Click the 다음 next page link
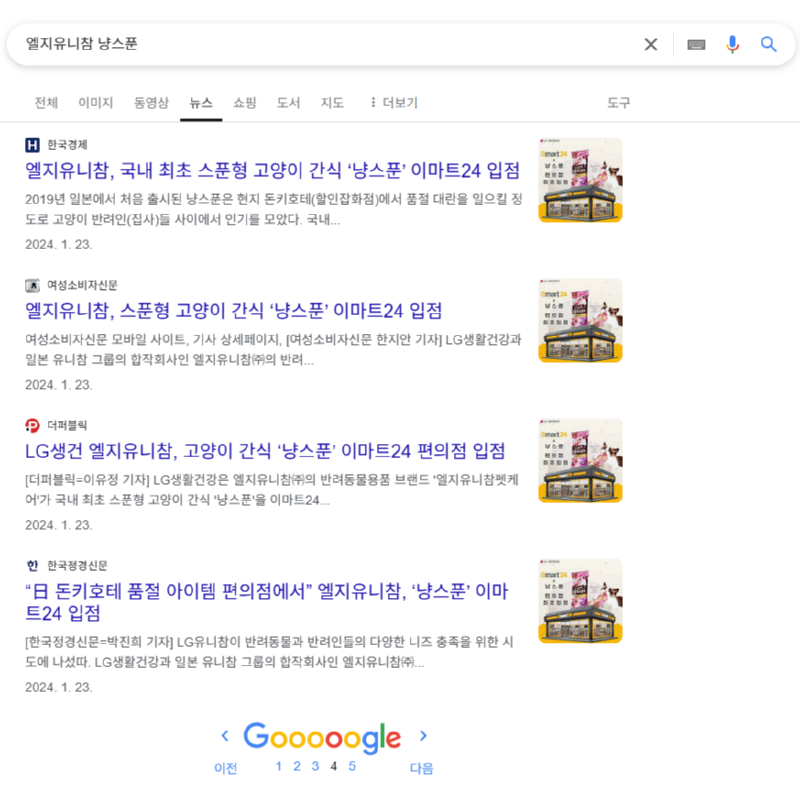 422,768
